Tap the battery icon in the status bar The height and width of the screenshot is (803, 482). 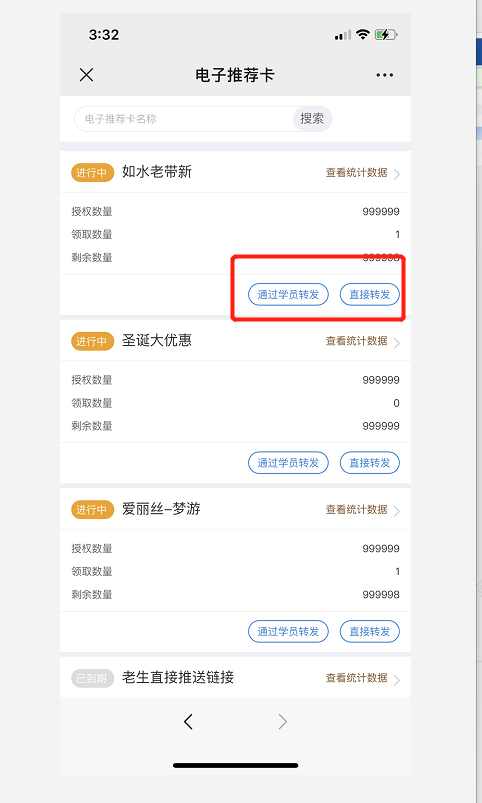pyautogui.click(x=387, y=35)
